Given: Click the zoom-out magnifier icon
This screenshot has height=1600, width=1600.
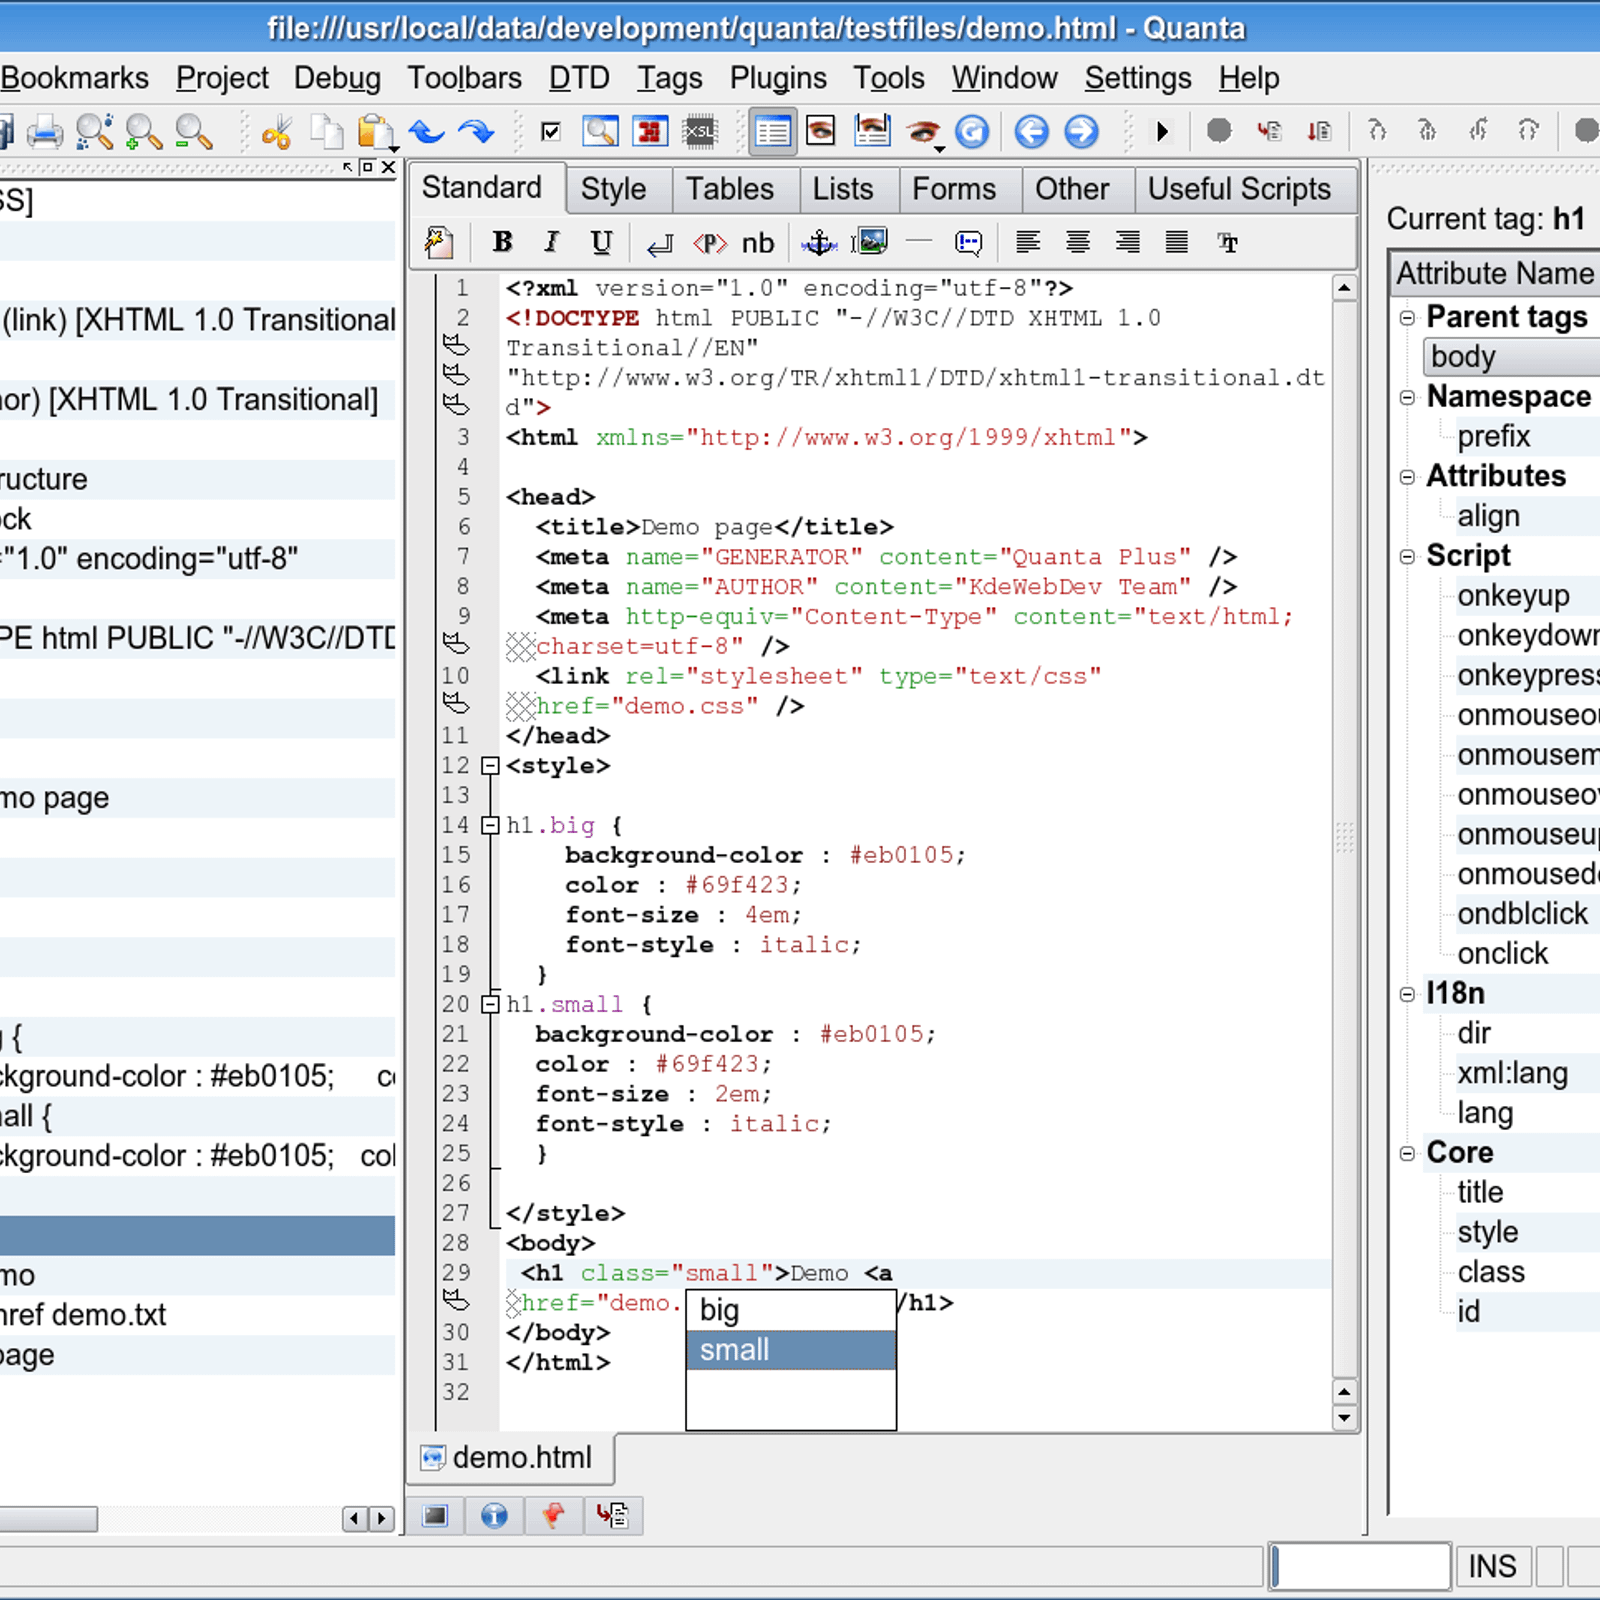Looking at the screenshot, I should (193, 131).
